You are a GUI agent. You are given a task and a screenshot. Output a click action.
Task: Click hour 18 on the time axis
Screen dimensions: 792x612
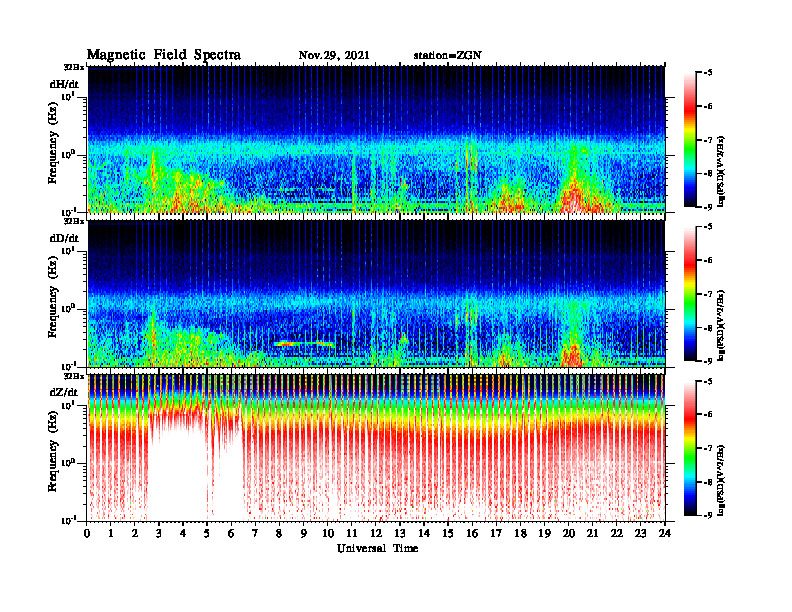520,534
